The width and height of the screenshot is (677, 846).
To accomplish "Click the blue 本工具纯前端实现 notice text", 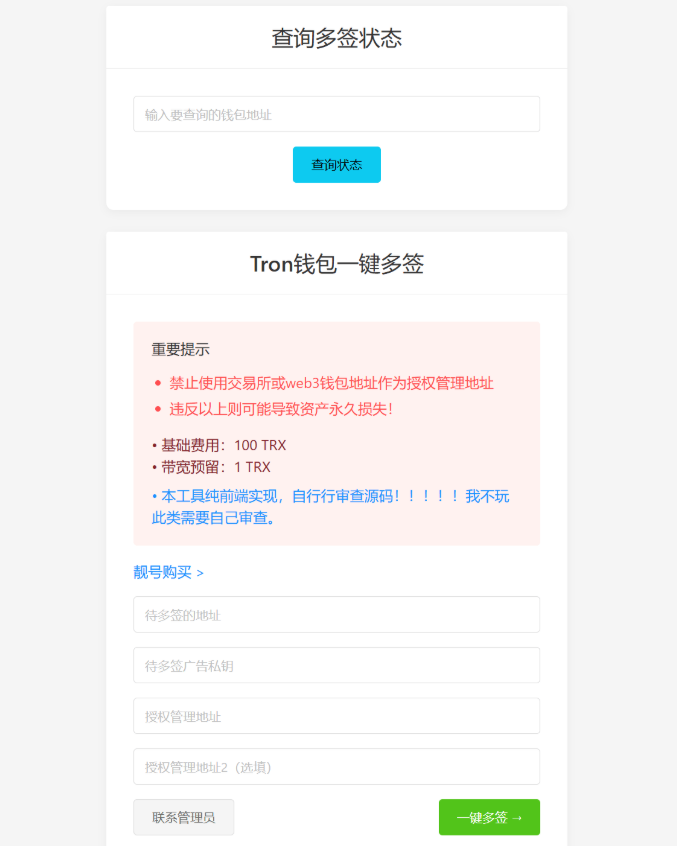I will 331,507.
